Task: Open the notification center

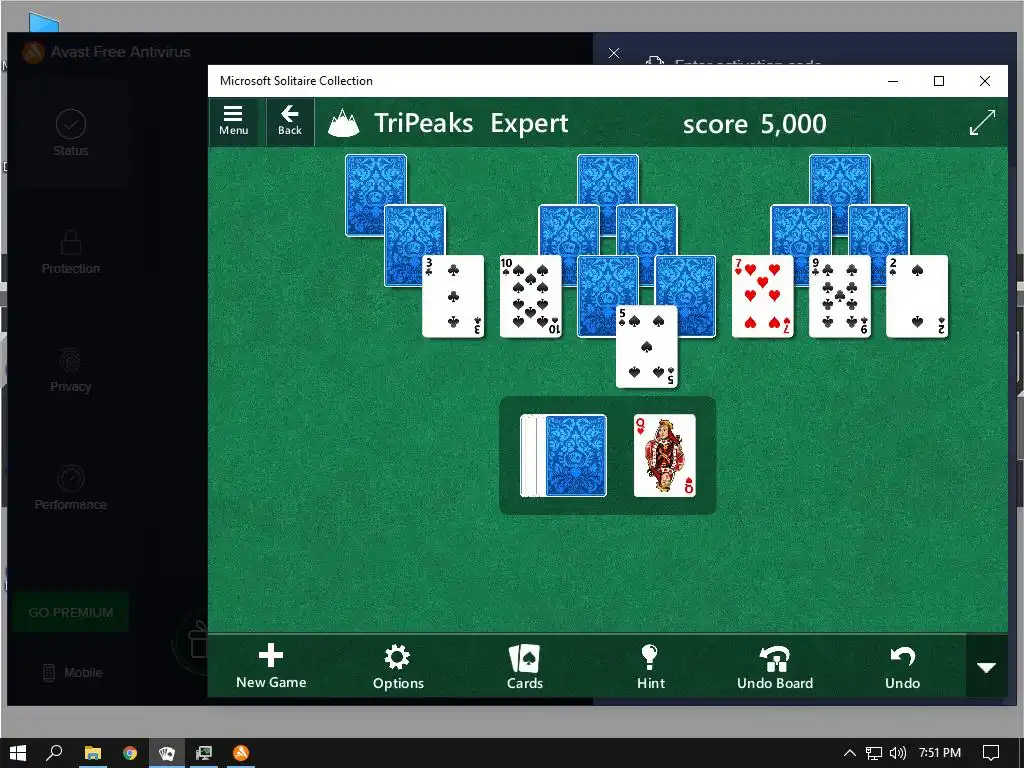Action: coord(991,753)
